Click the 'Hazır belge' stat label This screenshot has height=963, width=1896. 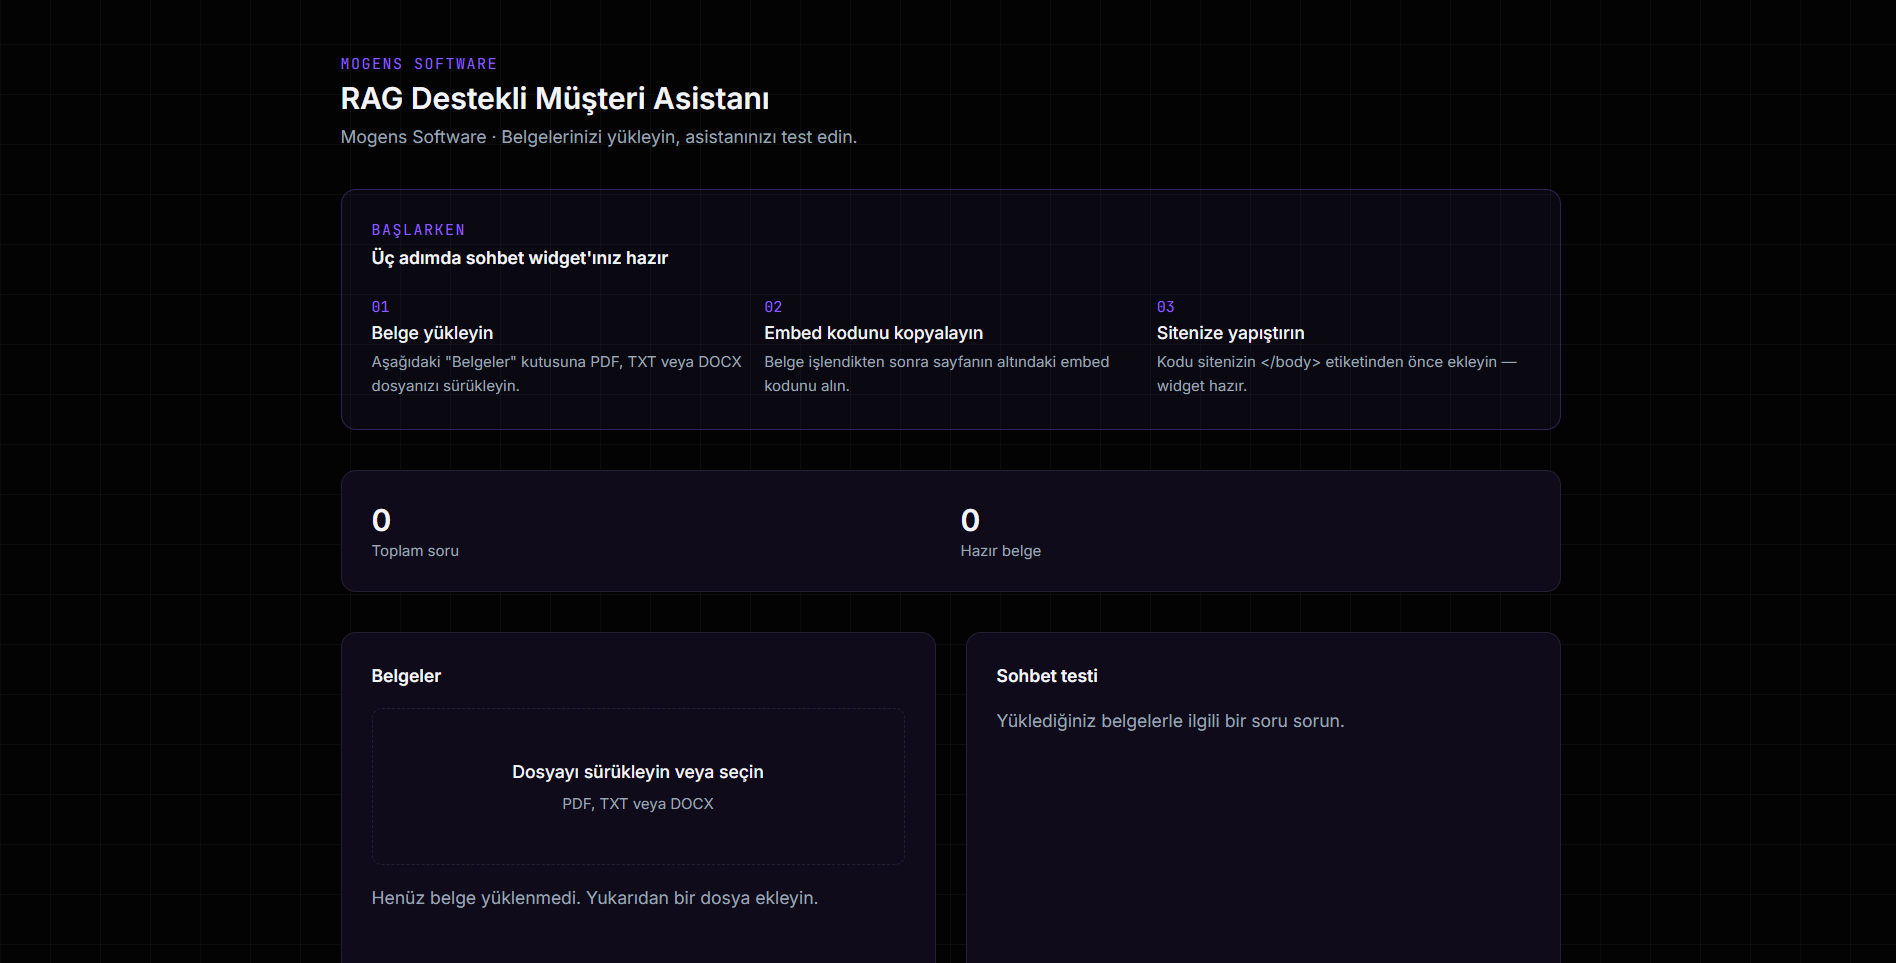(x=1001, y=551)
